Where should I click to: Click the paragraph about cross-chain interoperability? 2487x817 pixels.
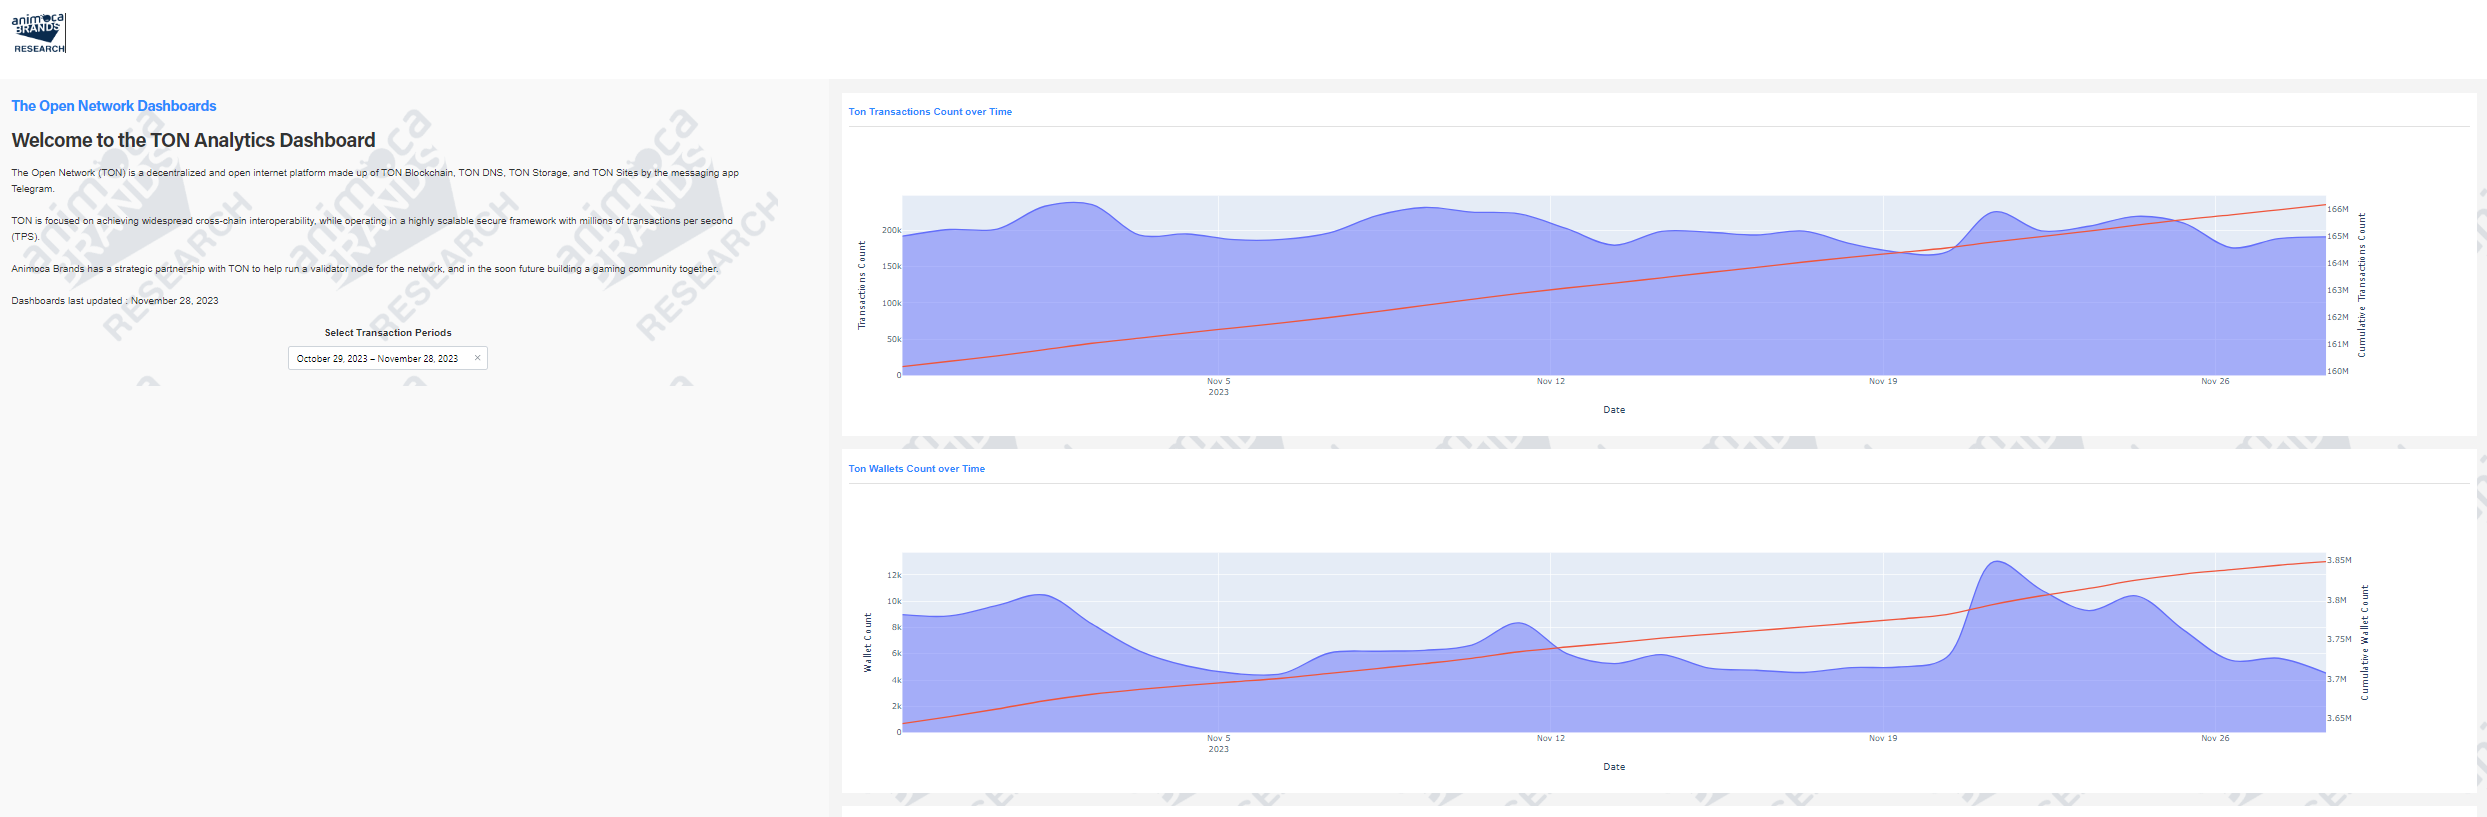coord(372,229)
